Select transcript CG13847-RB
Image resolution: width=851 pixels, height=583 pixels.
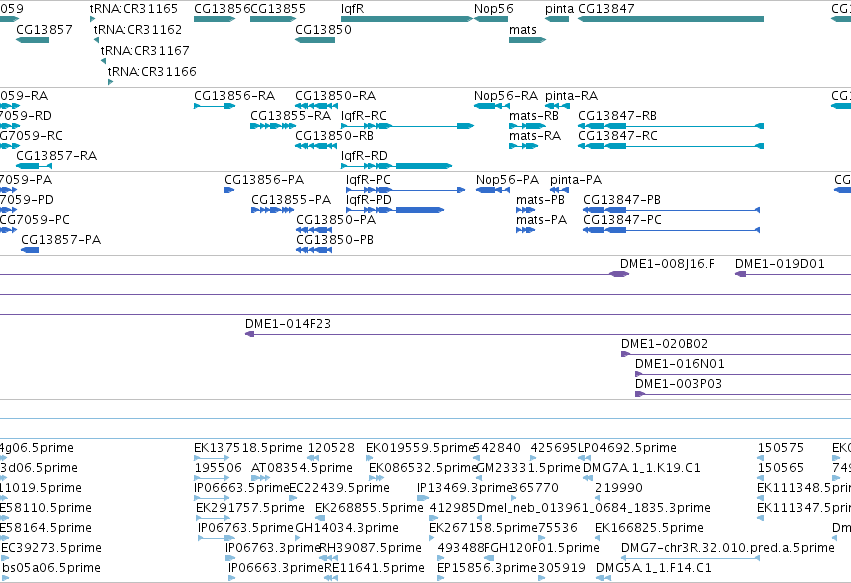point(671,126)
